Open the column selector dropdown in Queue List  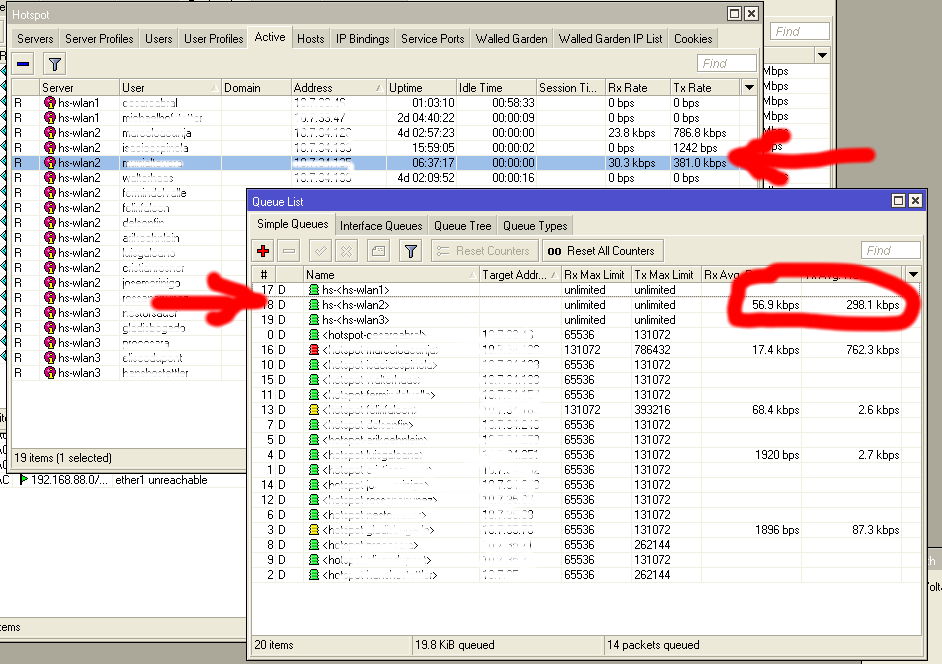coord(912,274)
